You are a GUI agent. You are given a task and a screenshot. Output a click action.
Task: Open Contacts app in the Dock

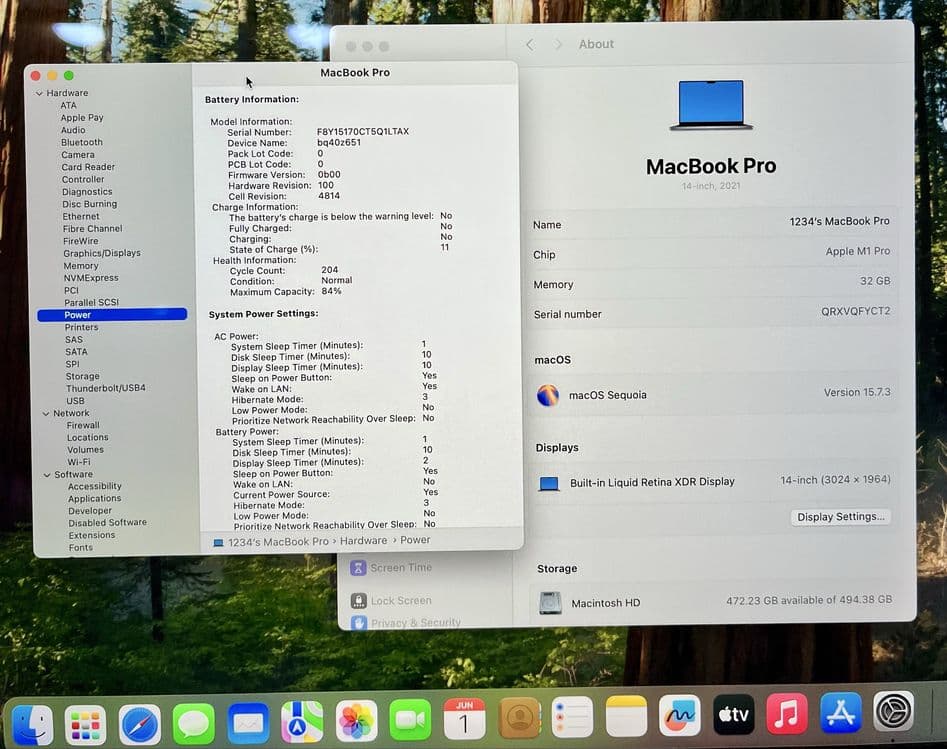click(x=519, y=718)
